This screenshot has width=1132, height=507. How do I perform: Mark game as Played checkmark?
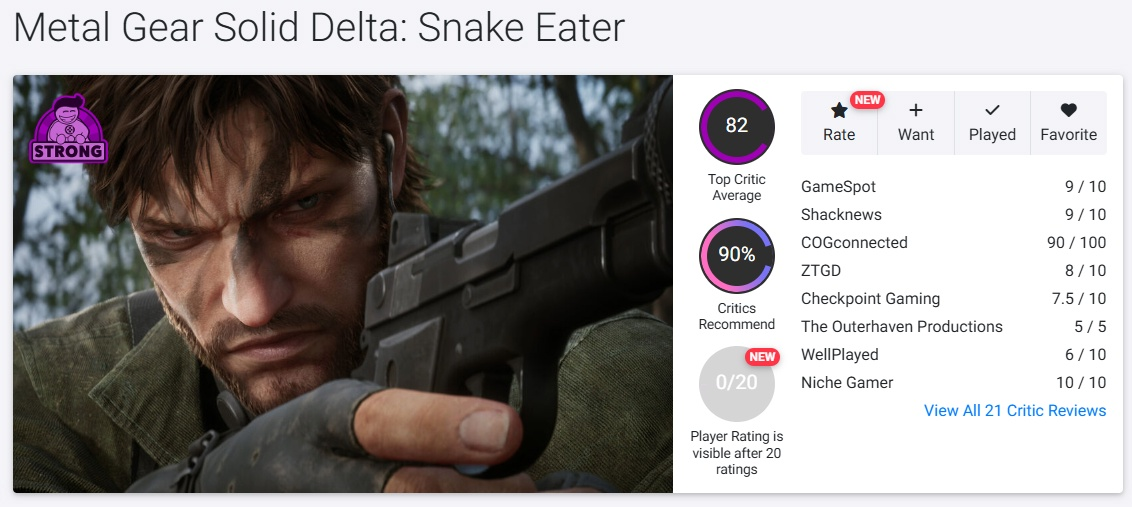(992, 111)
